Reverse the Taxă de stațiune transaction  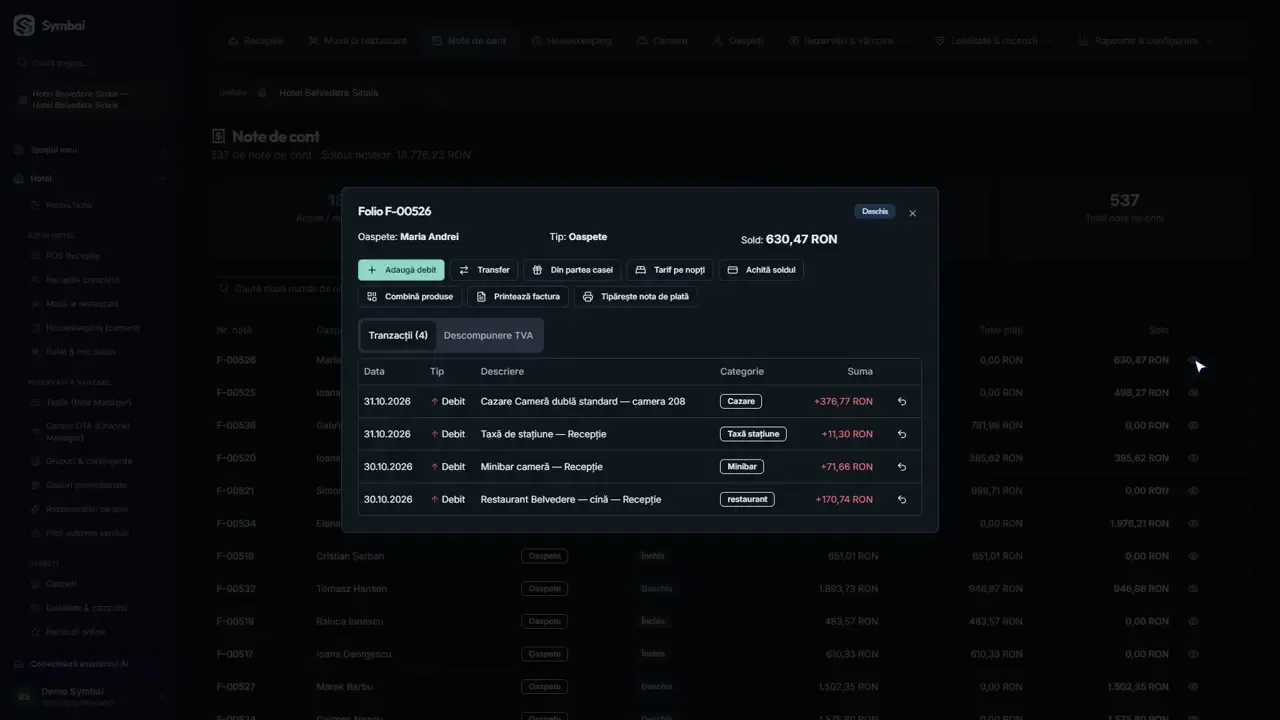902,434
